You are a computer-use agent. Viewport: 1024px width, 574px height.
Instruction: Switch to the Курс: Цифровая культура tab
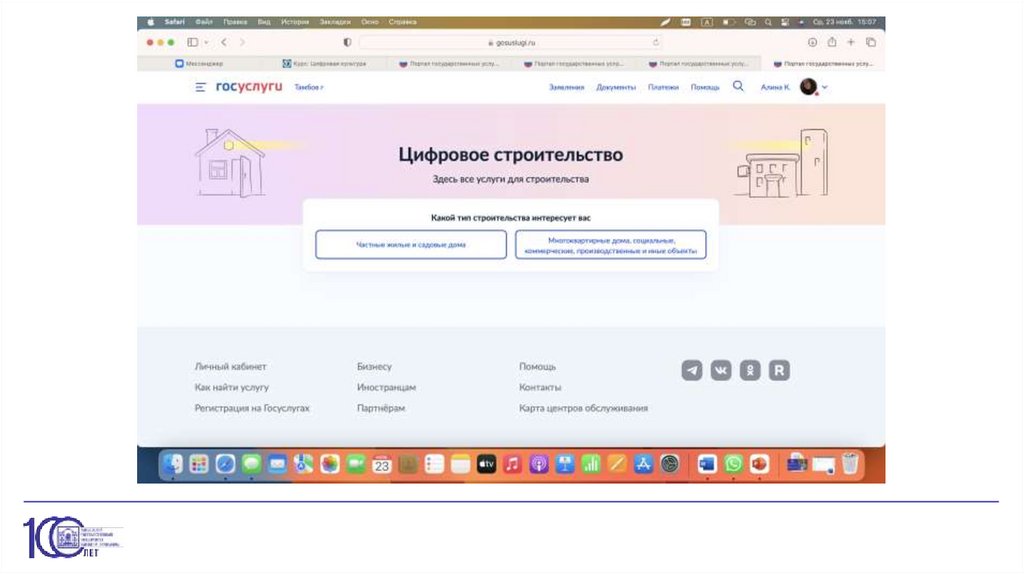pos(325,63)
